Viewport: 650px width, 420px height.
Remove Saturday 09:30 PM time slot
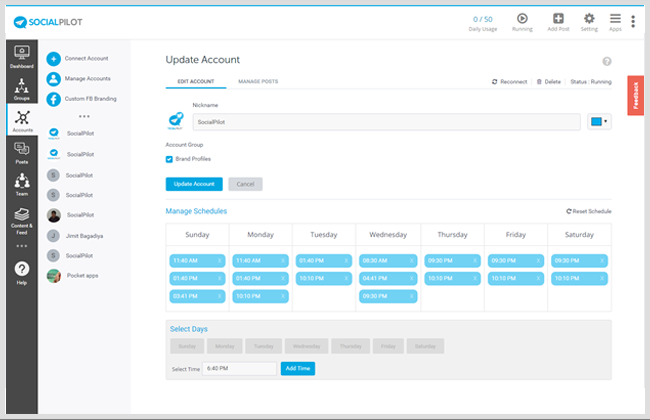[x=601, y=261]
